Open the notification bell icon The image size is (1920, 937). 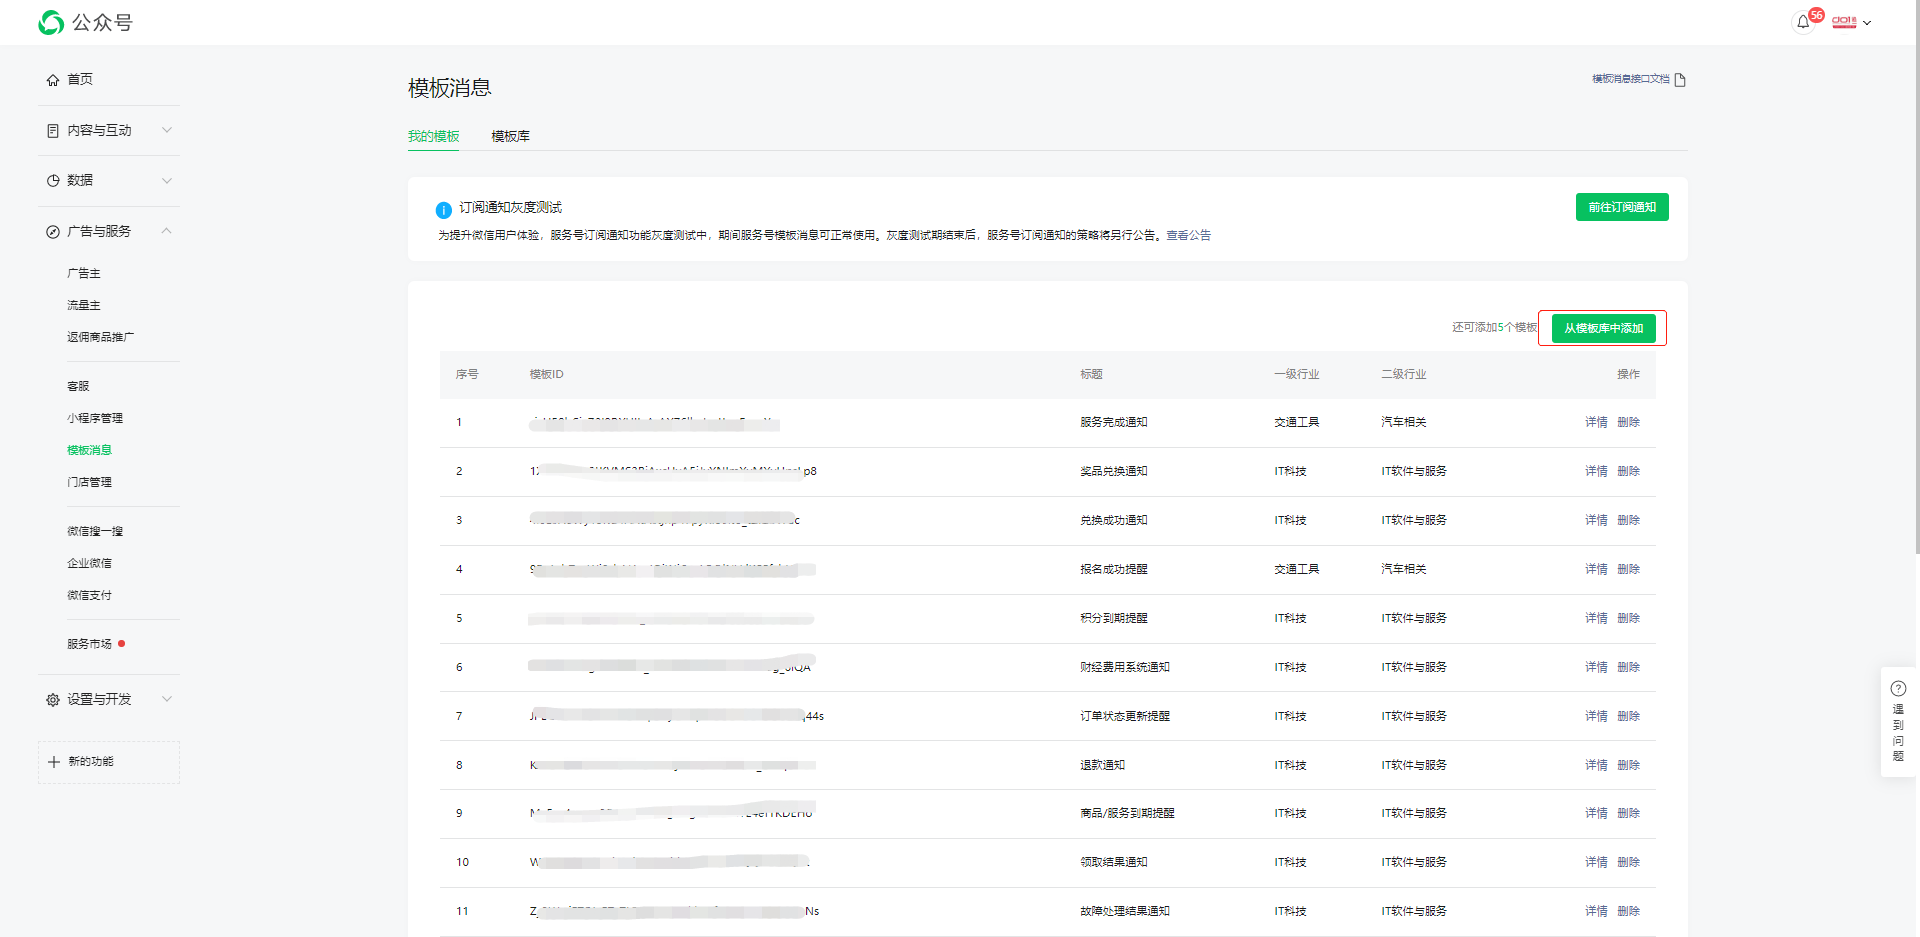click(1802, 22)
